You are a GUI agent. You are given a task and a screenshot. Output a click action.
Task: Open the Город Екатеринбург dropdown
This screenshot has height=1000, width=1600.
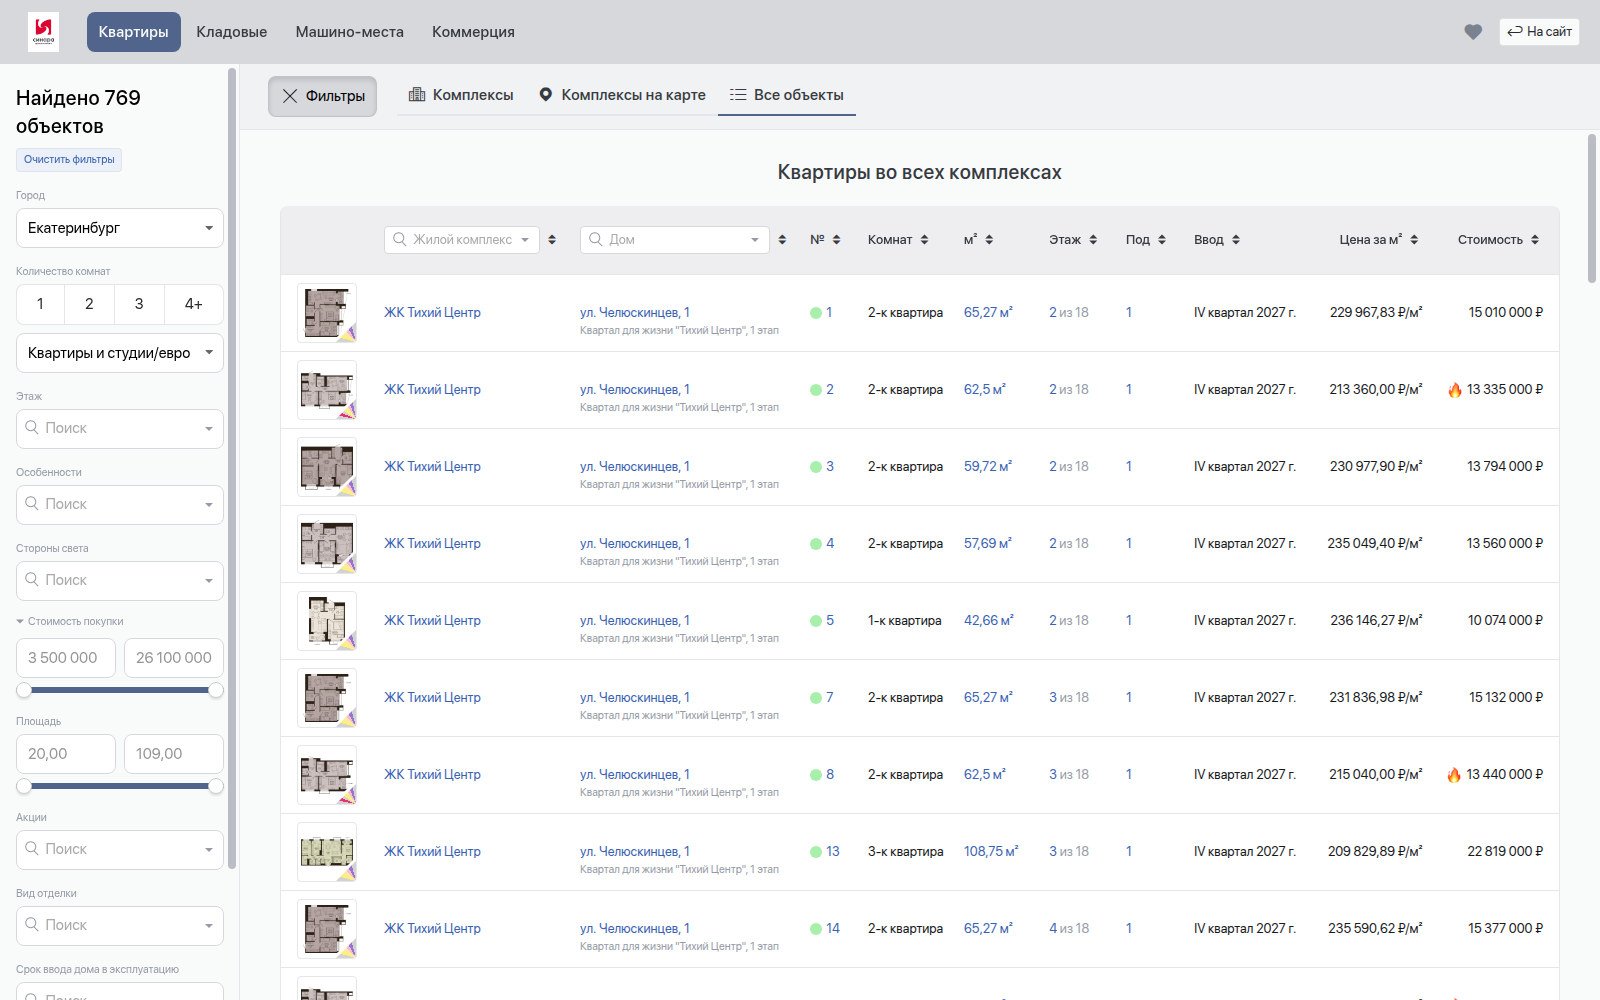(x=120, y=228)
